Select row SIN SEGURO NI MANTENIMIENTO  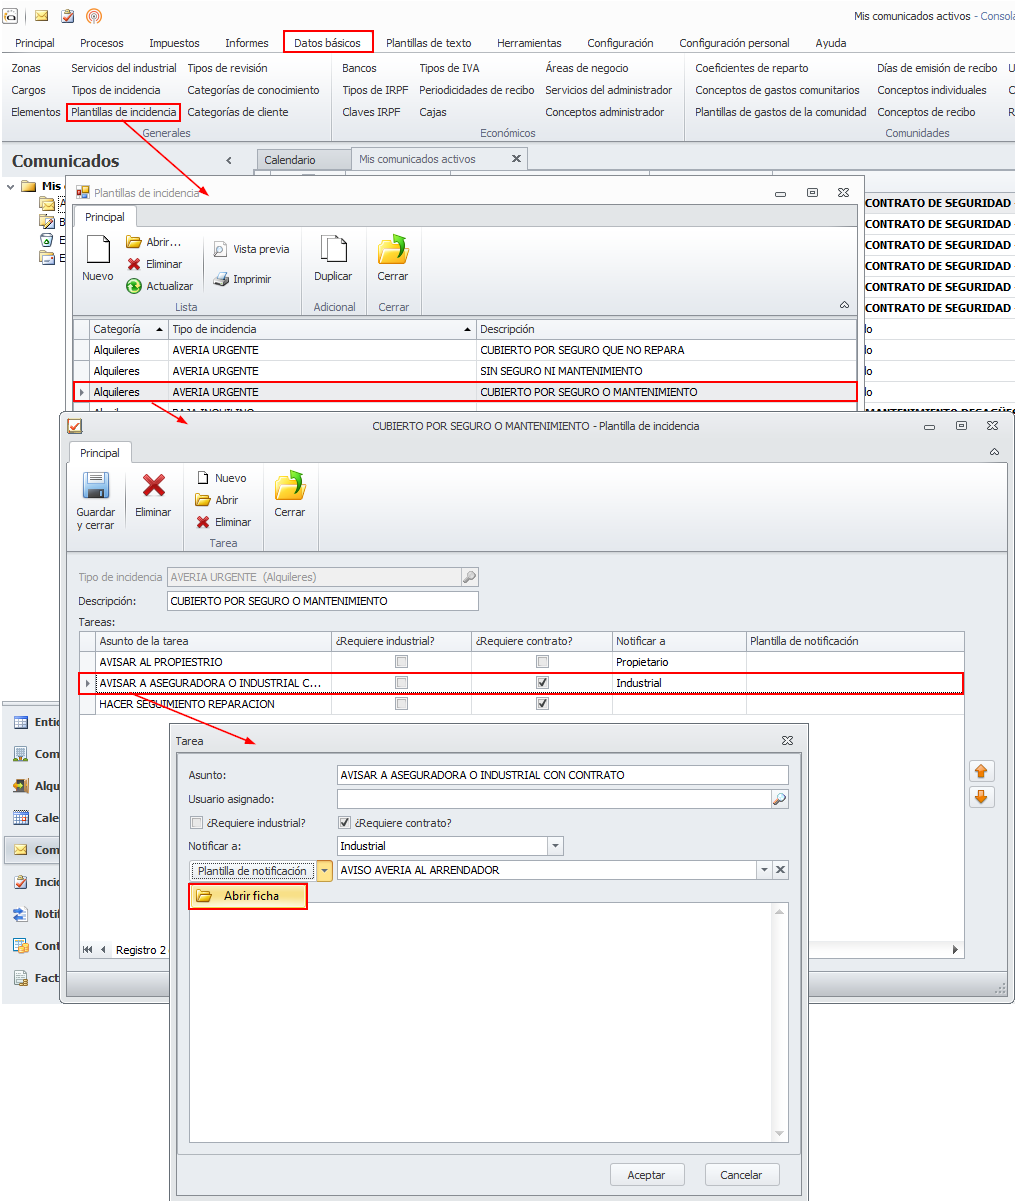point(465,371)
